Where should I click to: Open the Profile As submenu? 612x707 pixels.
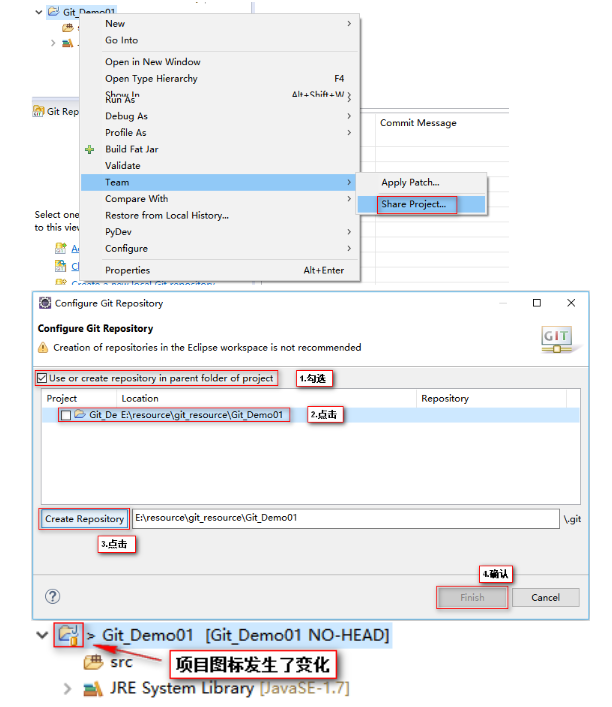[220, 133]
